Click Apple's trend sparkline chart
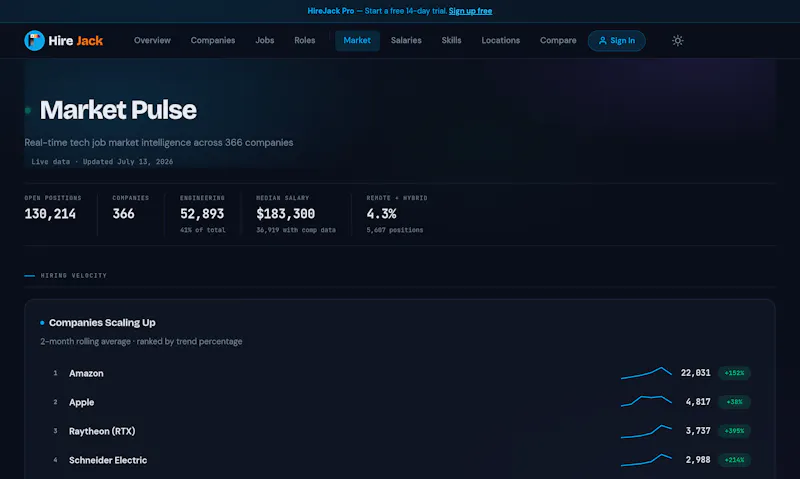This screenshot has width=800, height=479. pos(646,401)
